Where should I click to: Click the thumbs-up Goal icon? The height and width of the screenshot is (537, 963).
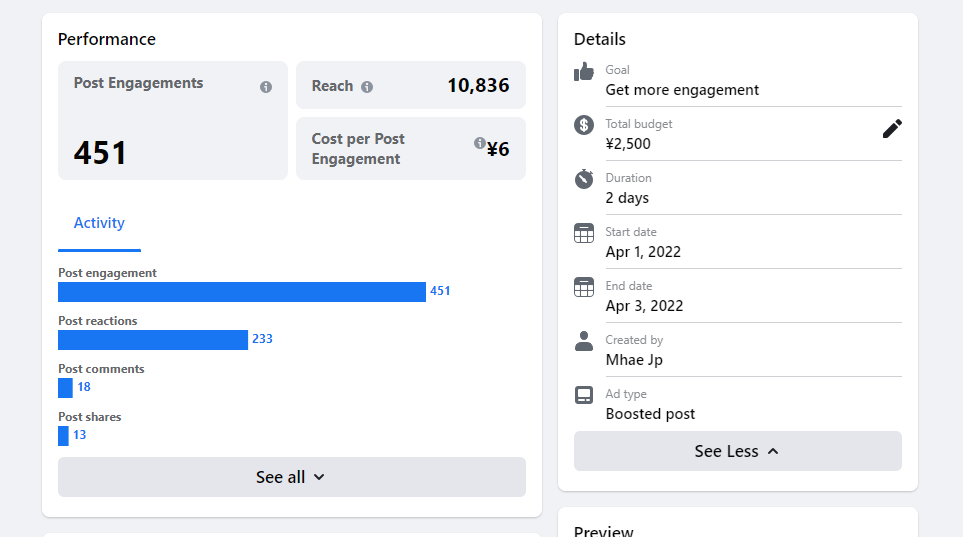(x=584, y=72)
